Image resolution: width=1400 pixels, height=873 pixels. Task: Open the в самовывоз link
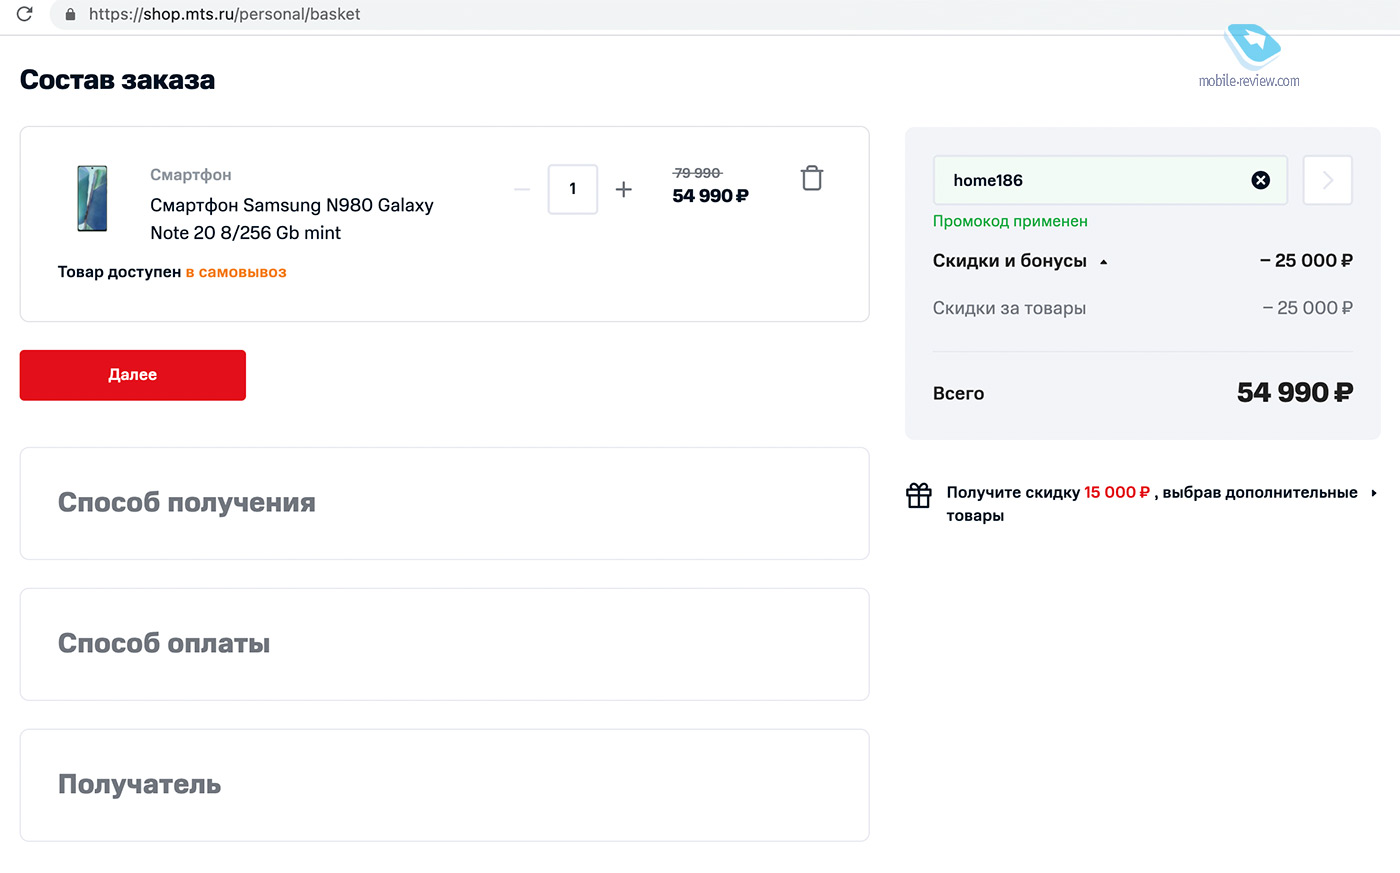(236, 272)
